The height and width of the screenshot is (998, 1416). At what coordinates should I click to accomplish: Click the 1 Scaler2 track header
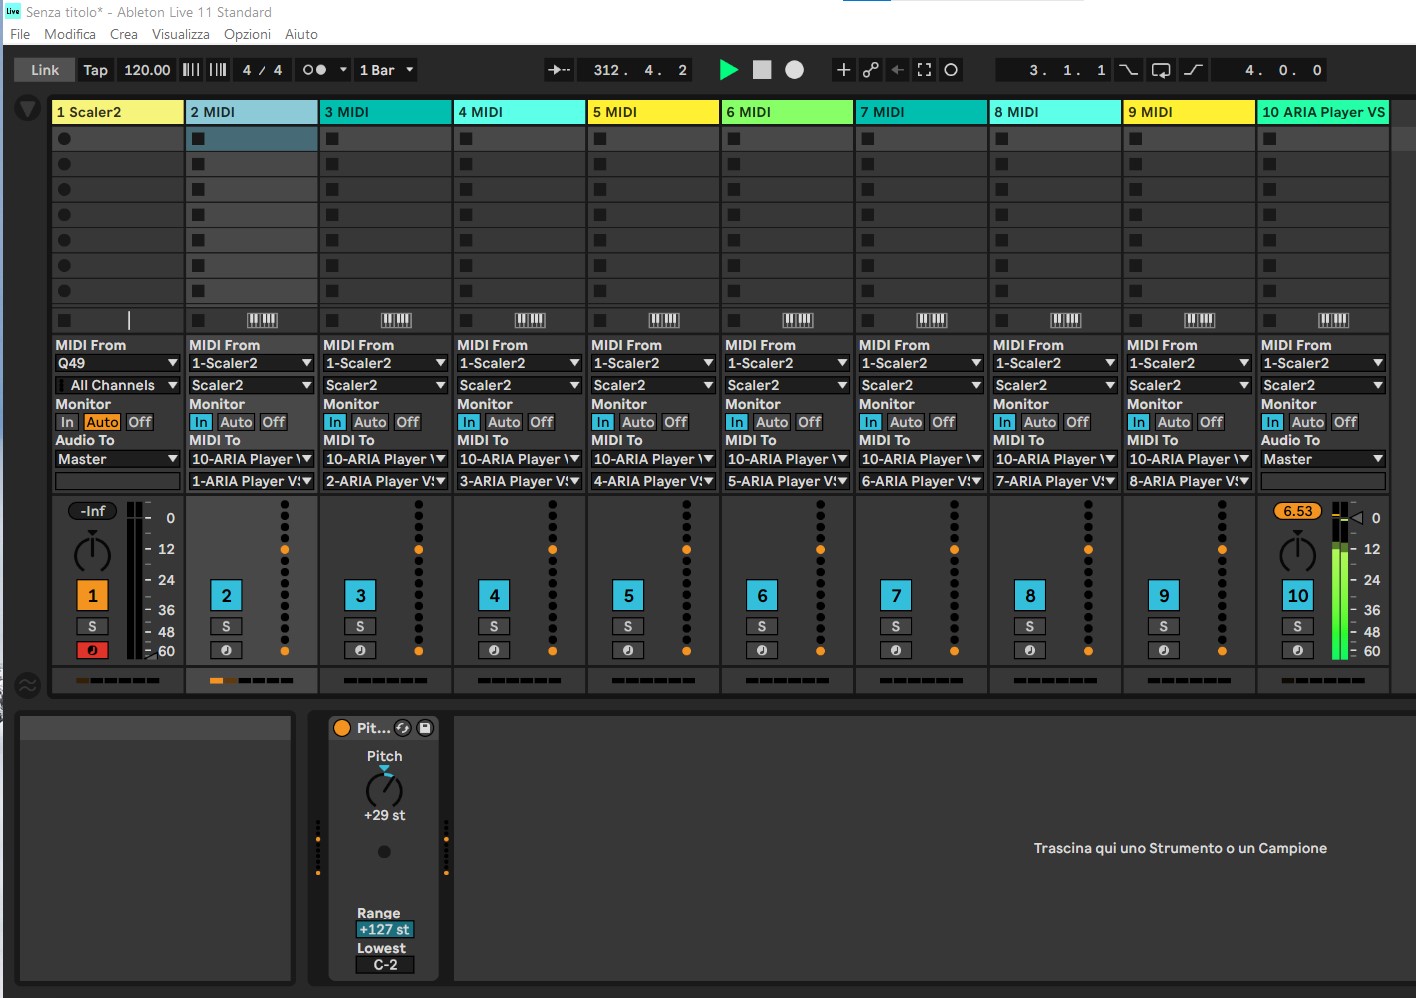point(118,112)
